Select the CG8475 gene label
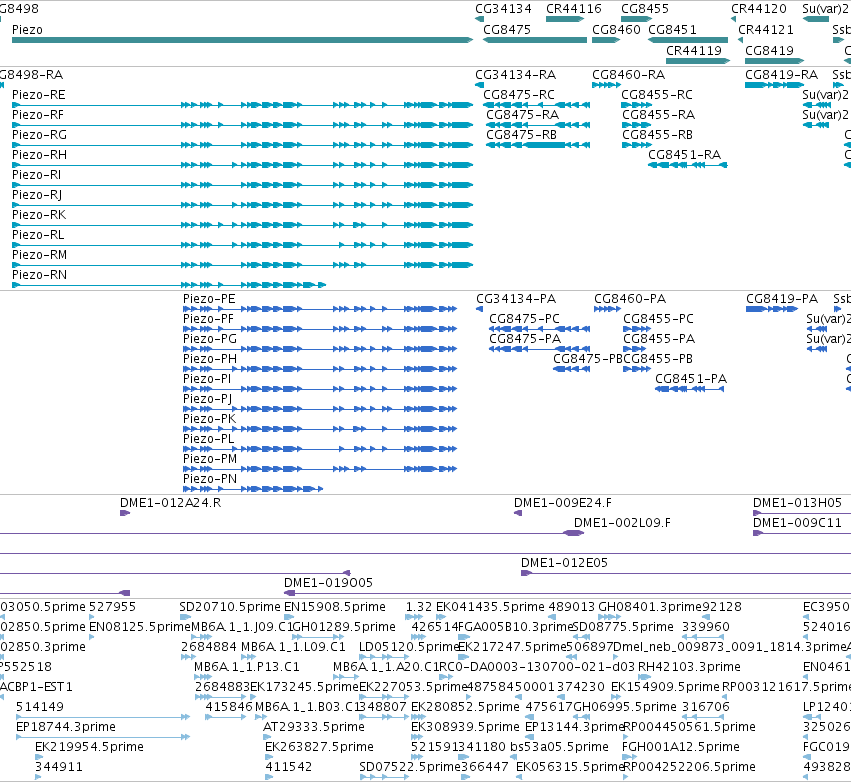 (x=507, y=30)
